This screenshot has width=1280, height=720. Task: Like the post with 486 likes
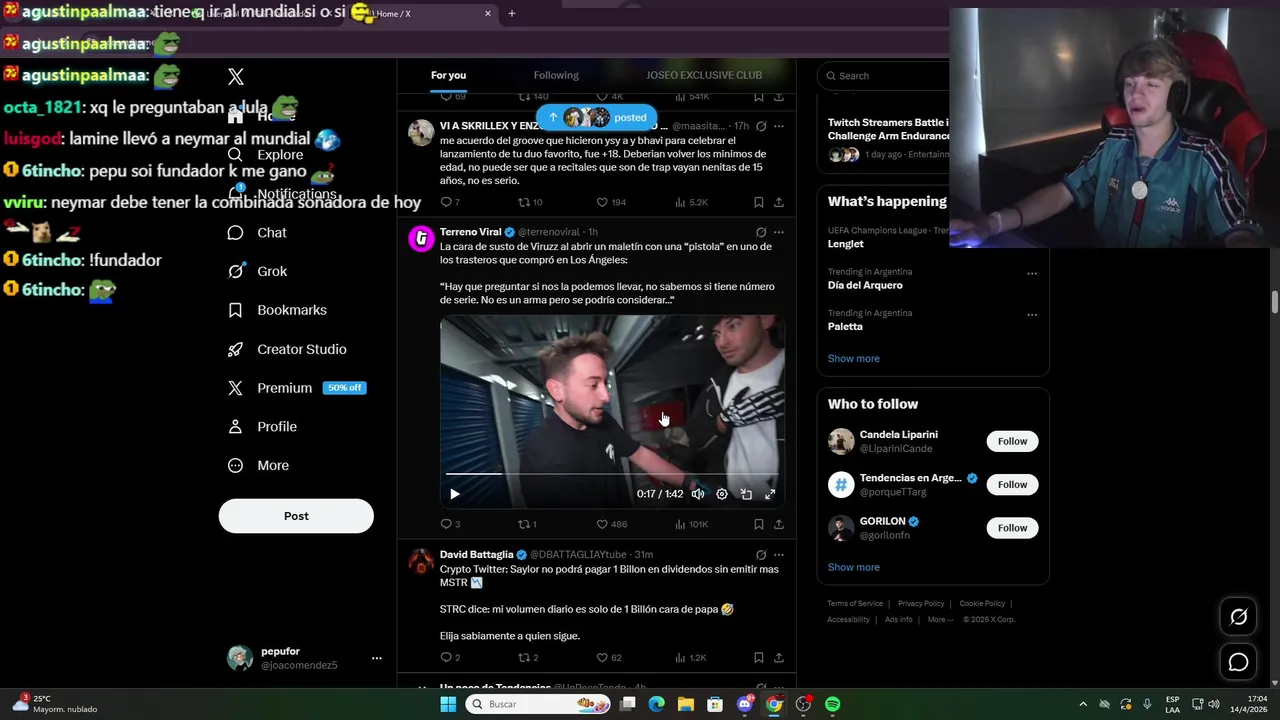(611, 524)
